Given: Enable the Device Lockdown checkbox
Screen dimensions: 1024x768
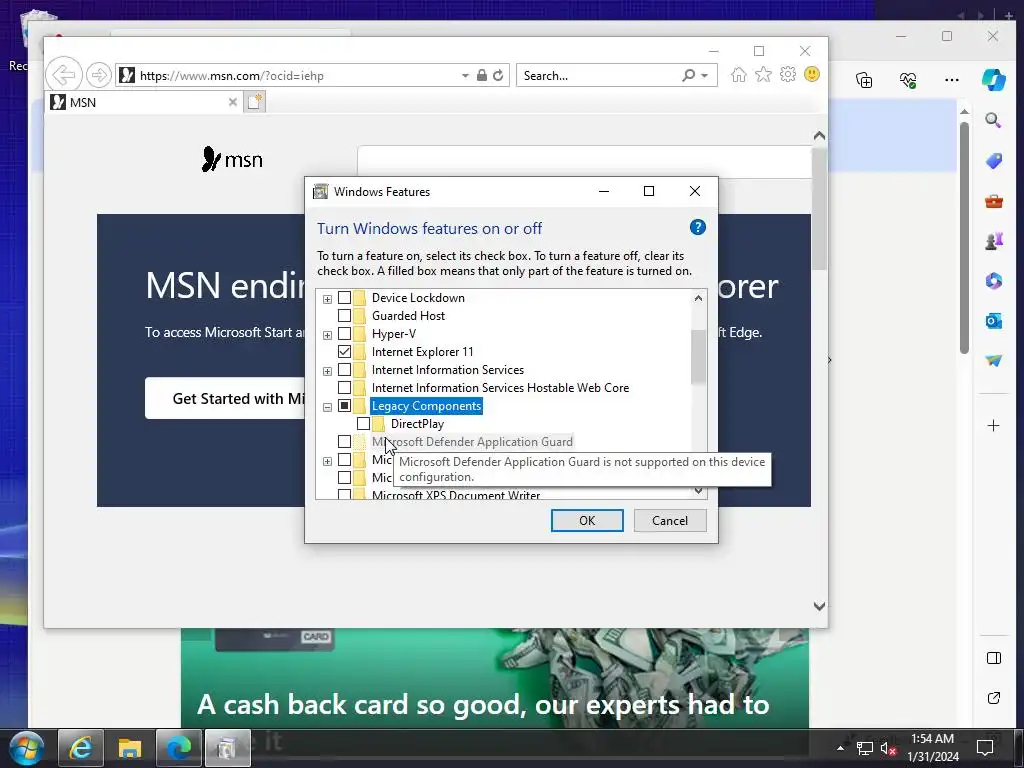Looking at the screenshot, I should point(344,298).
